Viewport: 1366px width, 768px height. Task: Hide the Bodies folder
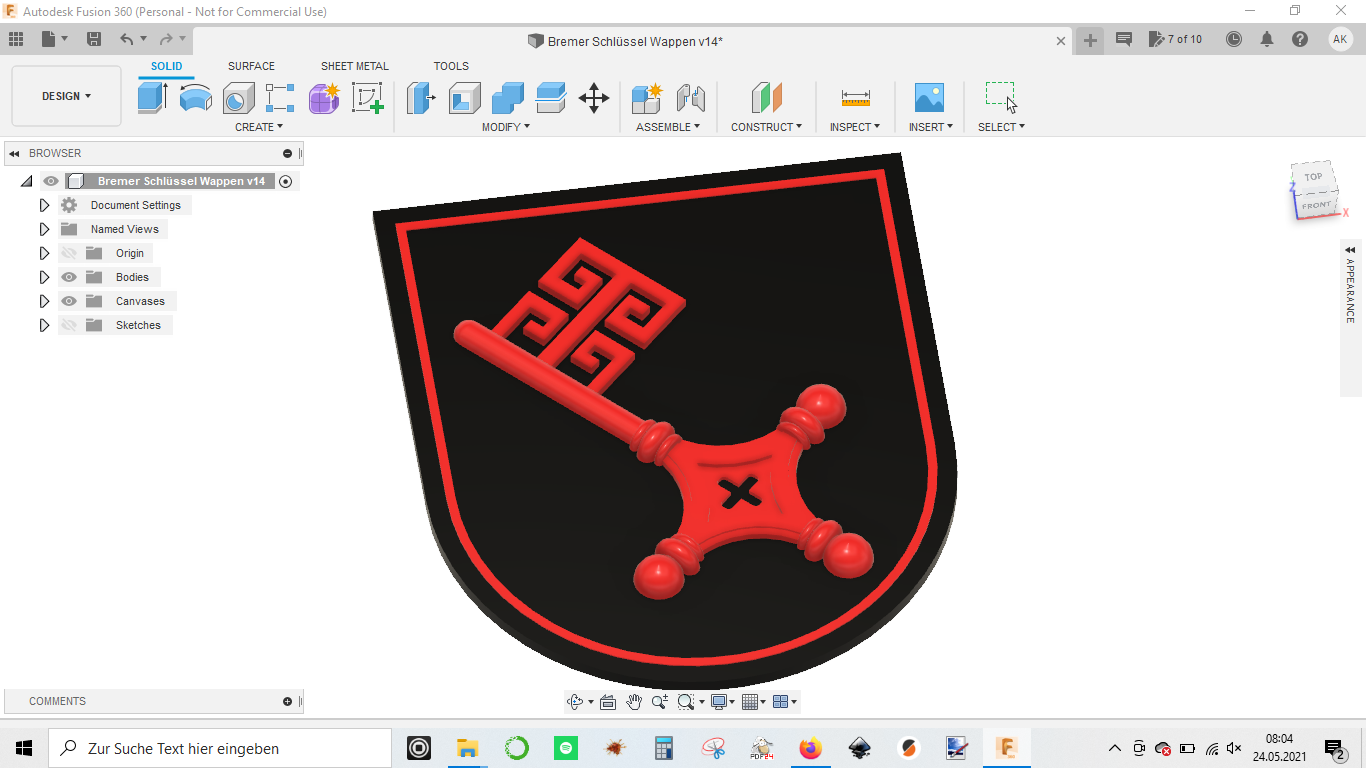coord(68,277)
